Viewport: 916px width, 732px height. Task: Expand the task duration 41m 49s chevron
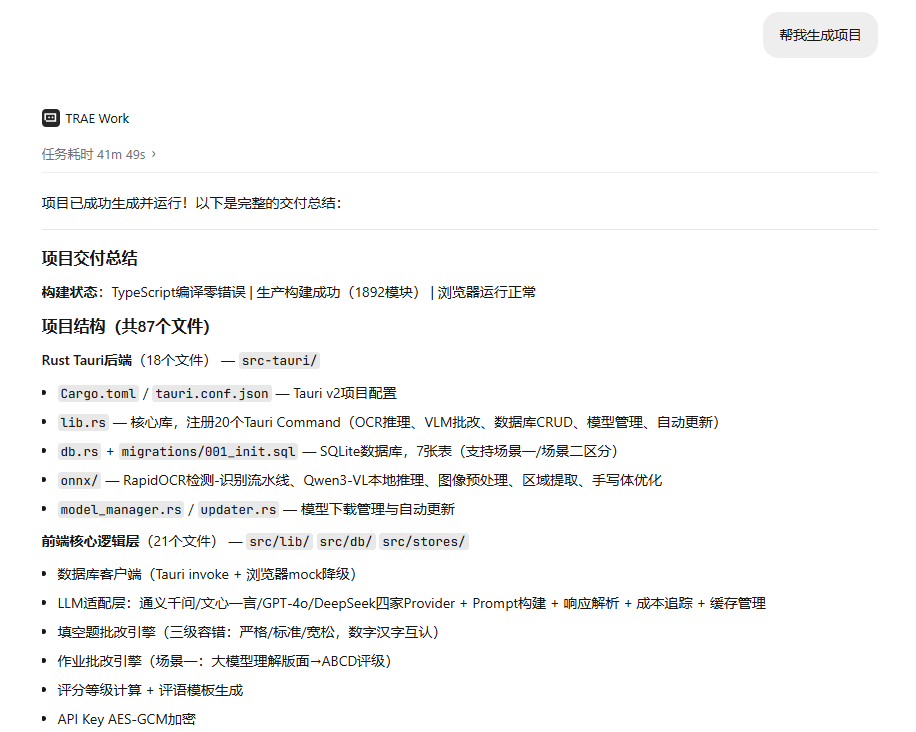(x=154, y=154)
